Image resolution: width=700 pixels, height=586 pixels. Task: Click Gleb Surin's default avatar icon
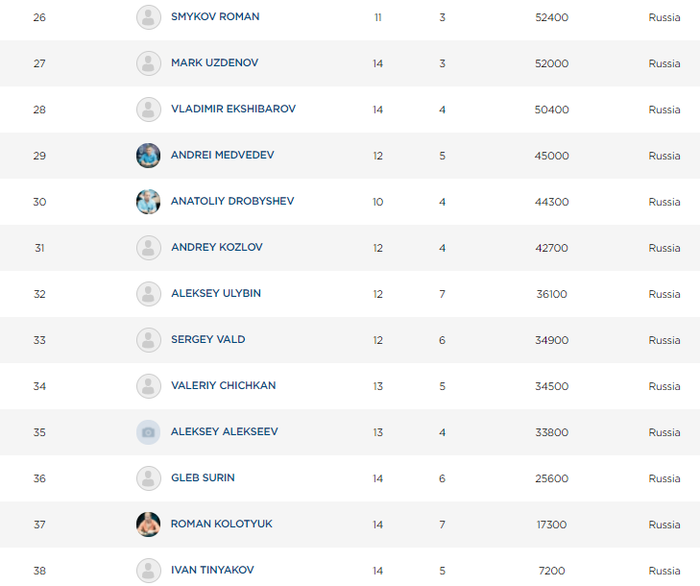(148, 478)
